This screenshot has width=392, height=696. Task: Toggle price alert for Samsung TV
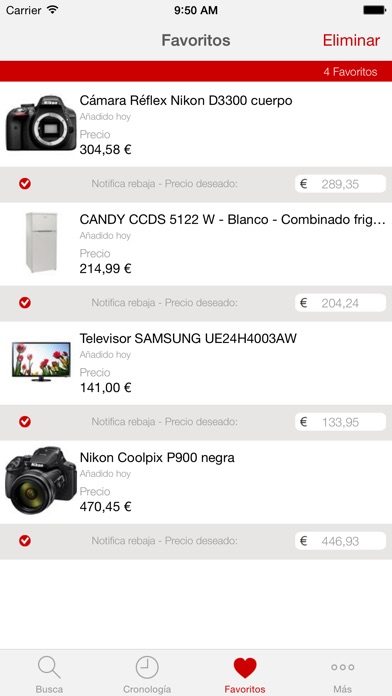[25, 422]
